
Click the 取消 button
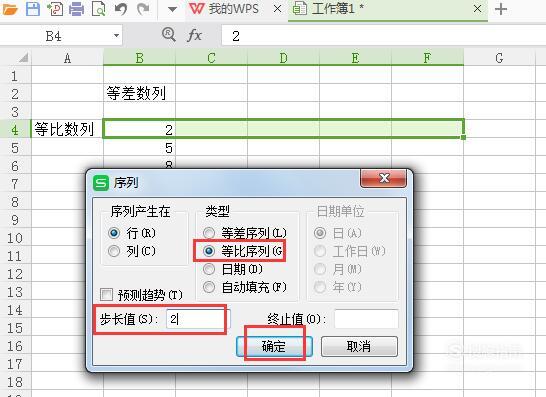[x=359, y=347]
